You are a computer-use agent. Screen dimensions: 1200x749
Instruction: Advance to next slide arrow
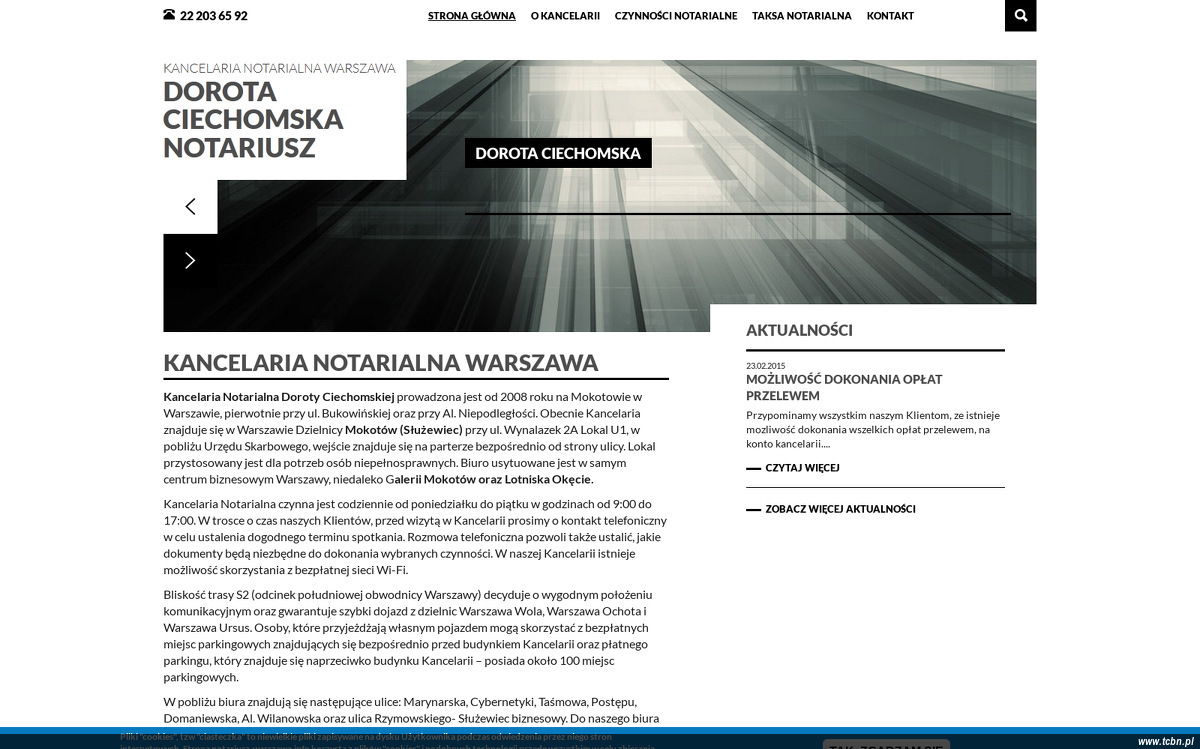[x=190, y=261]
